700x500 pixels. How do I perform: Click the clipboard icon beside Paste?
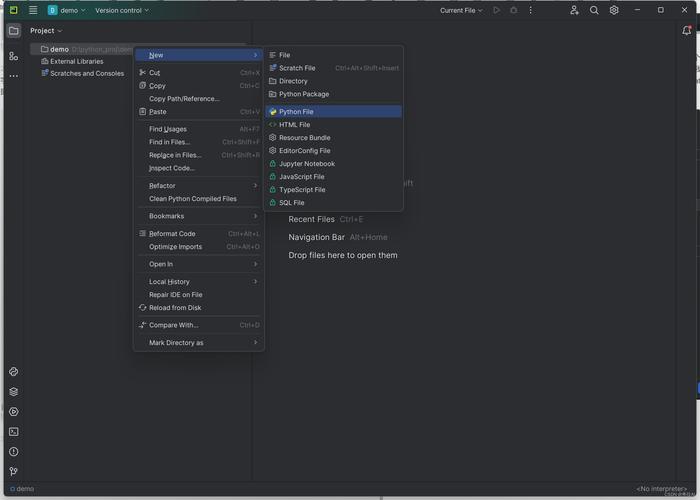(142, 112)
